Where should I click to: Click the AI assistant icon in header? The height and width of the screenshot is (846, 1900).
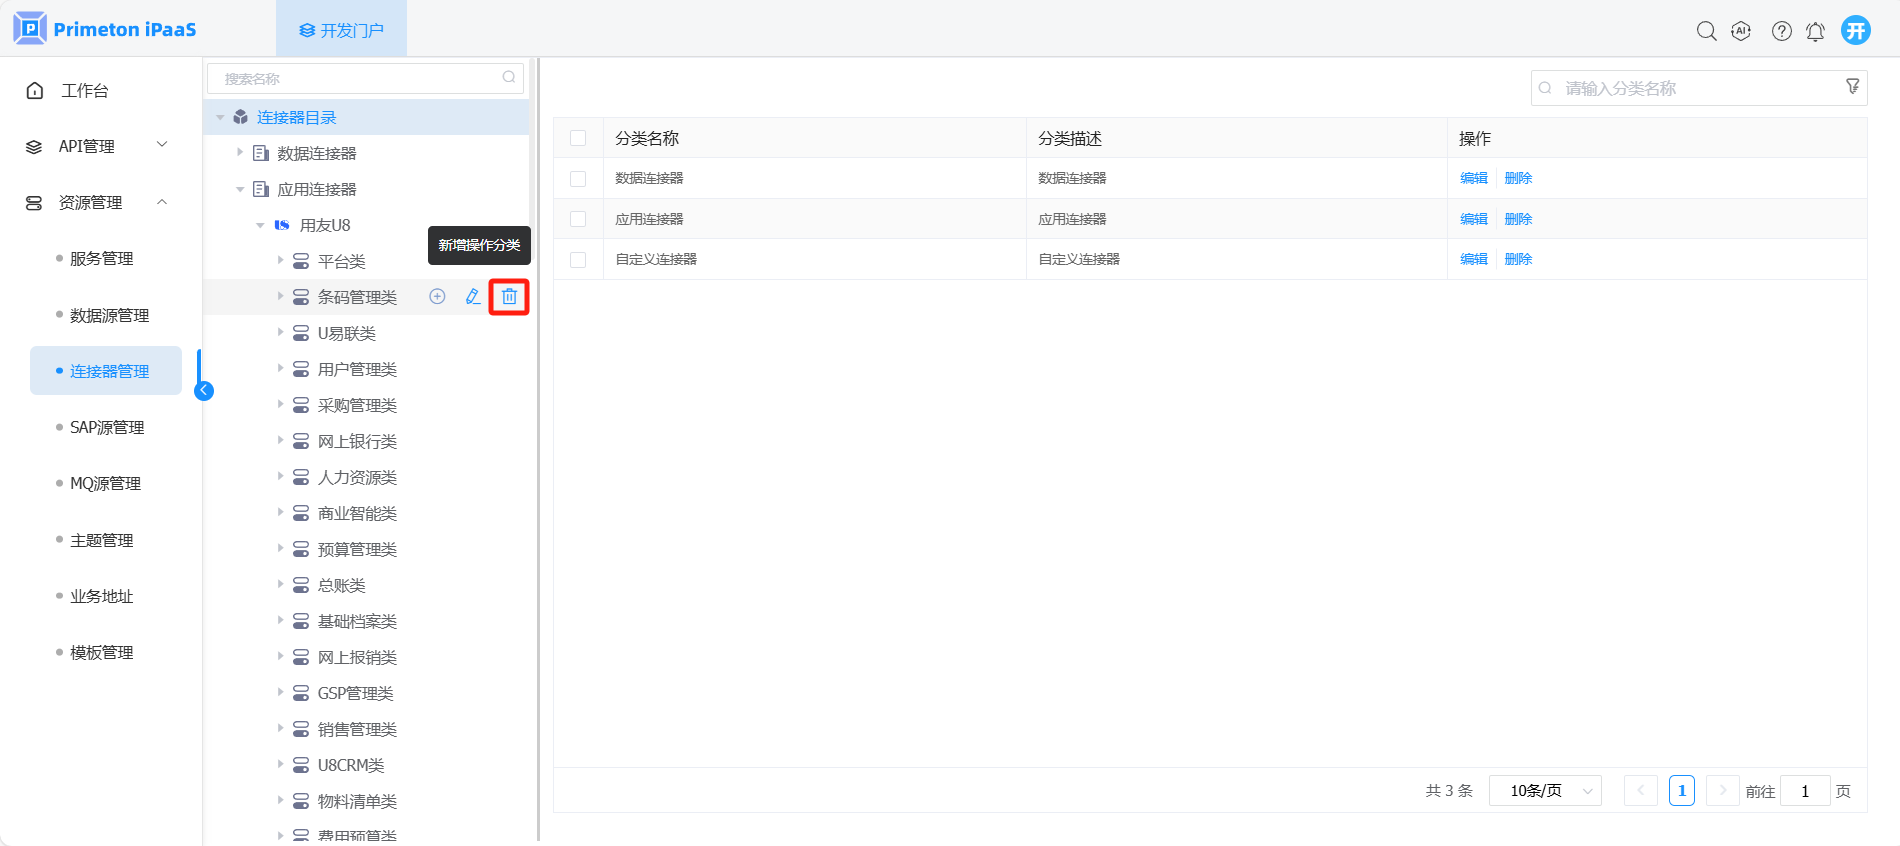click(1741, 31)
